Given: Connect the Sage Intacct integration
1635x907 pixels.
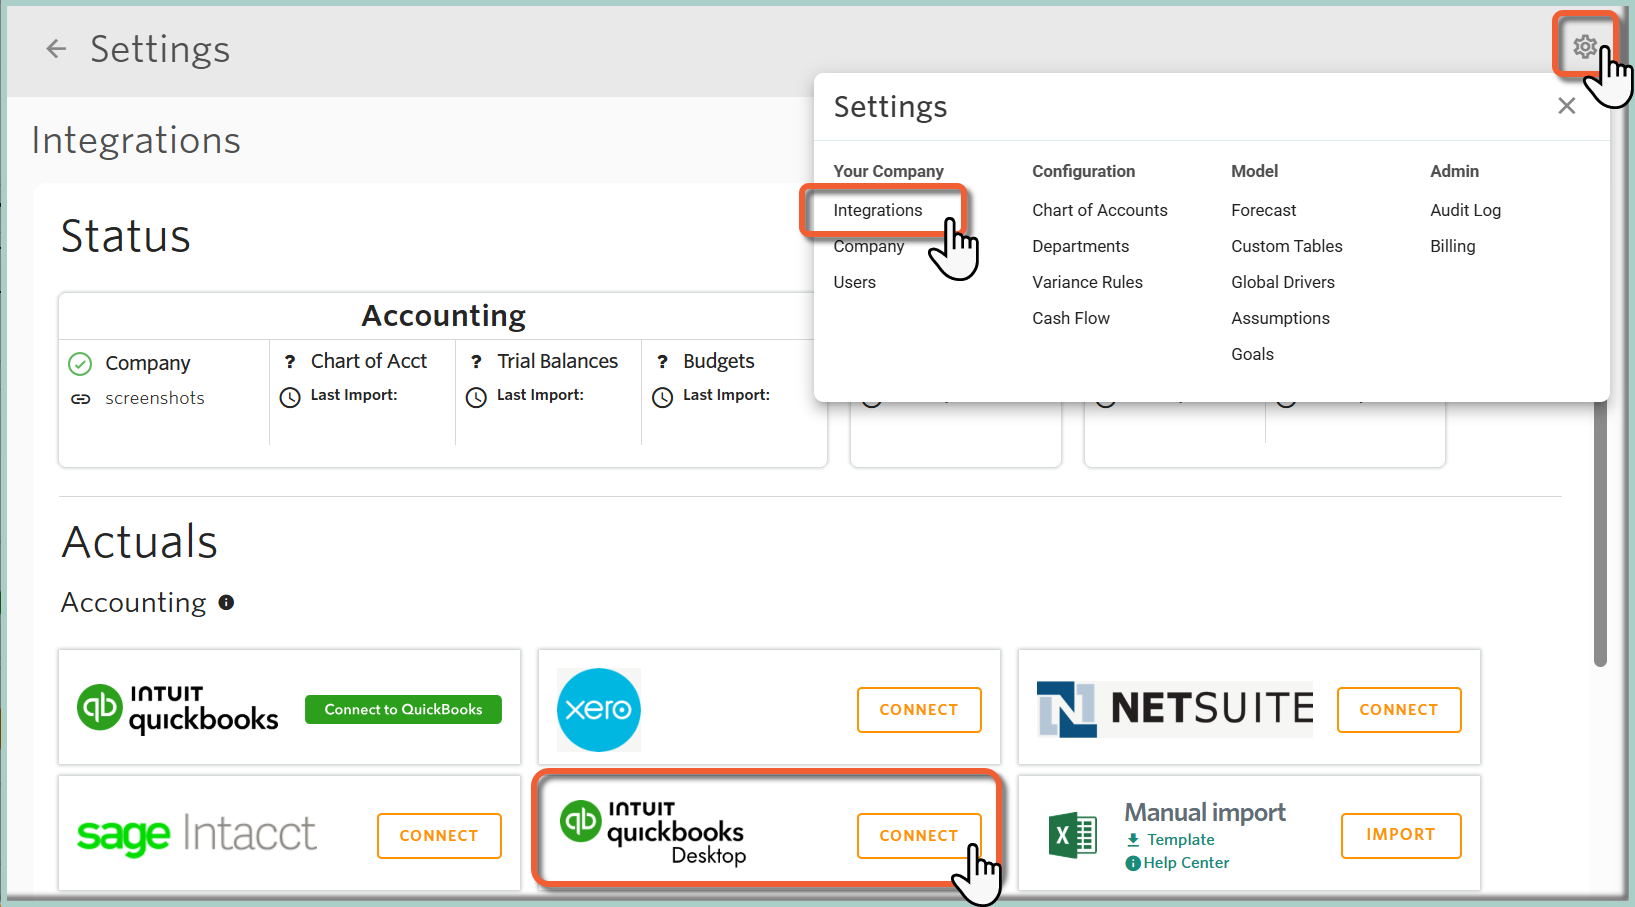Looking at the screenshot, I should click(439, 836).
